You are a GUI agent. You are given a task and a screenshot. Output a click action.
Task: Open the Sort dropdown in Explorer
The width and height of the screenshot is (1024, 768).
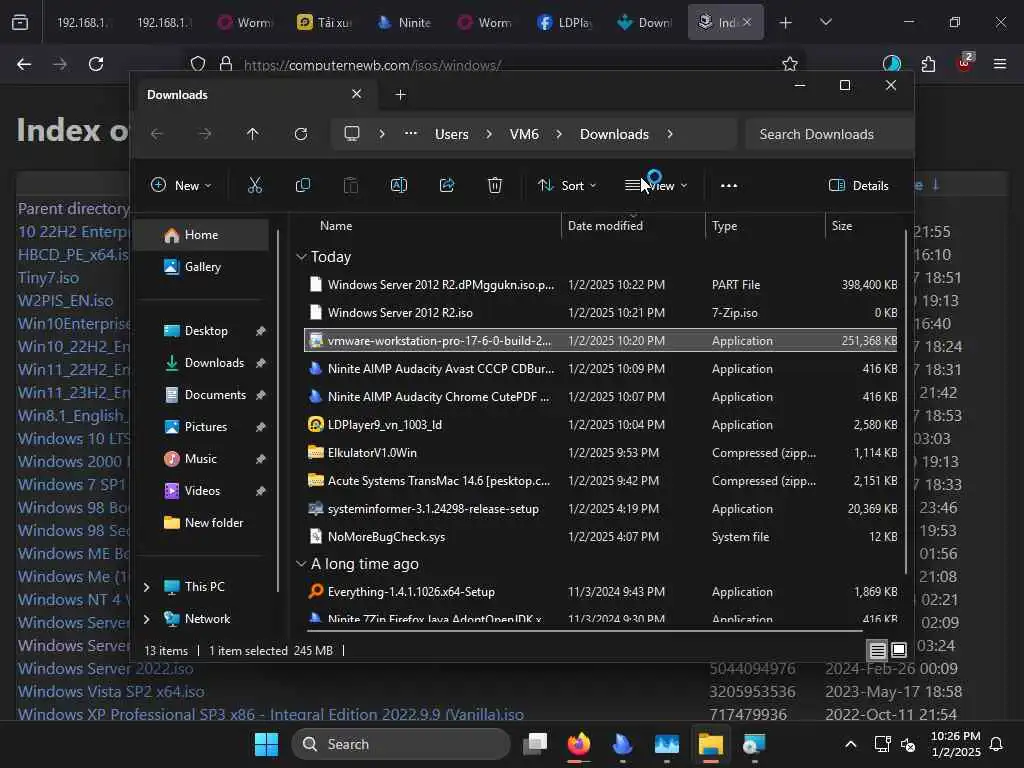pos(567,185)
